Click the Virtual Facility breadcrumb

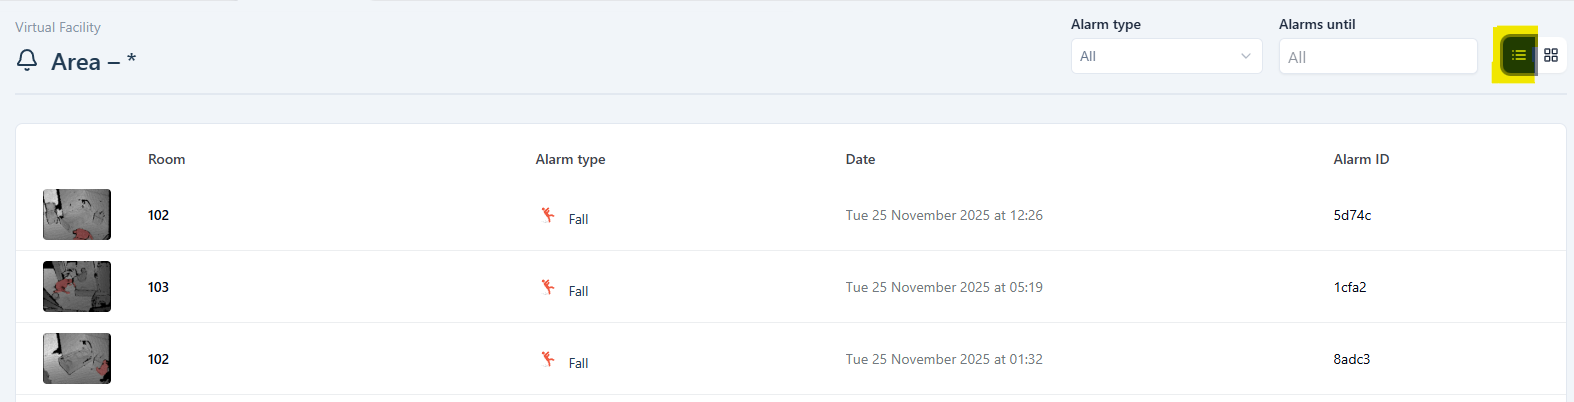(x=58, y=27)
